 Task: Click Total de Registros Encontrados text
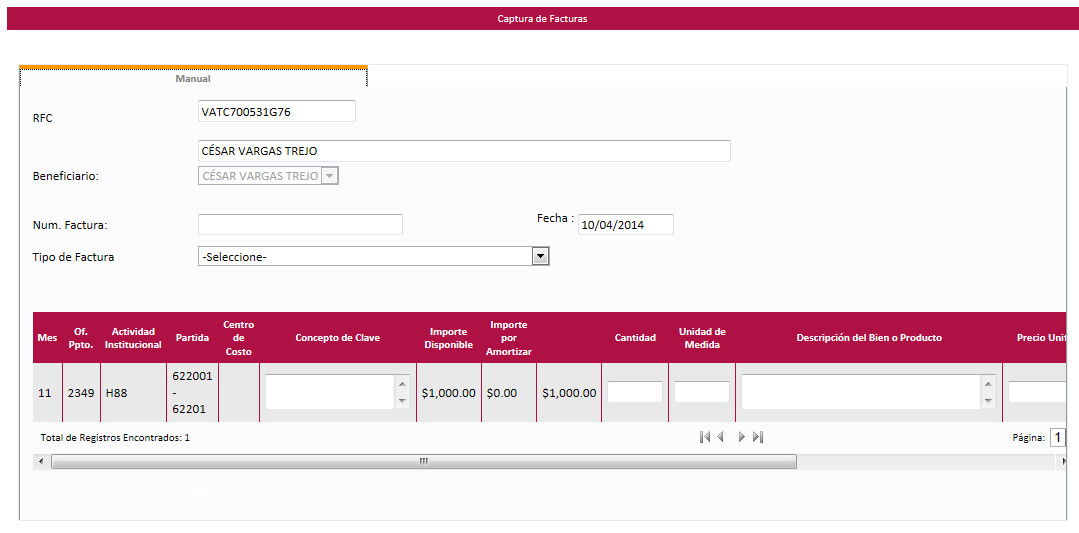coord(115,437)
